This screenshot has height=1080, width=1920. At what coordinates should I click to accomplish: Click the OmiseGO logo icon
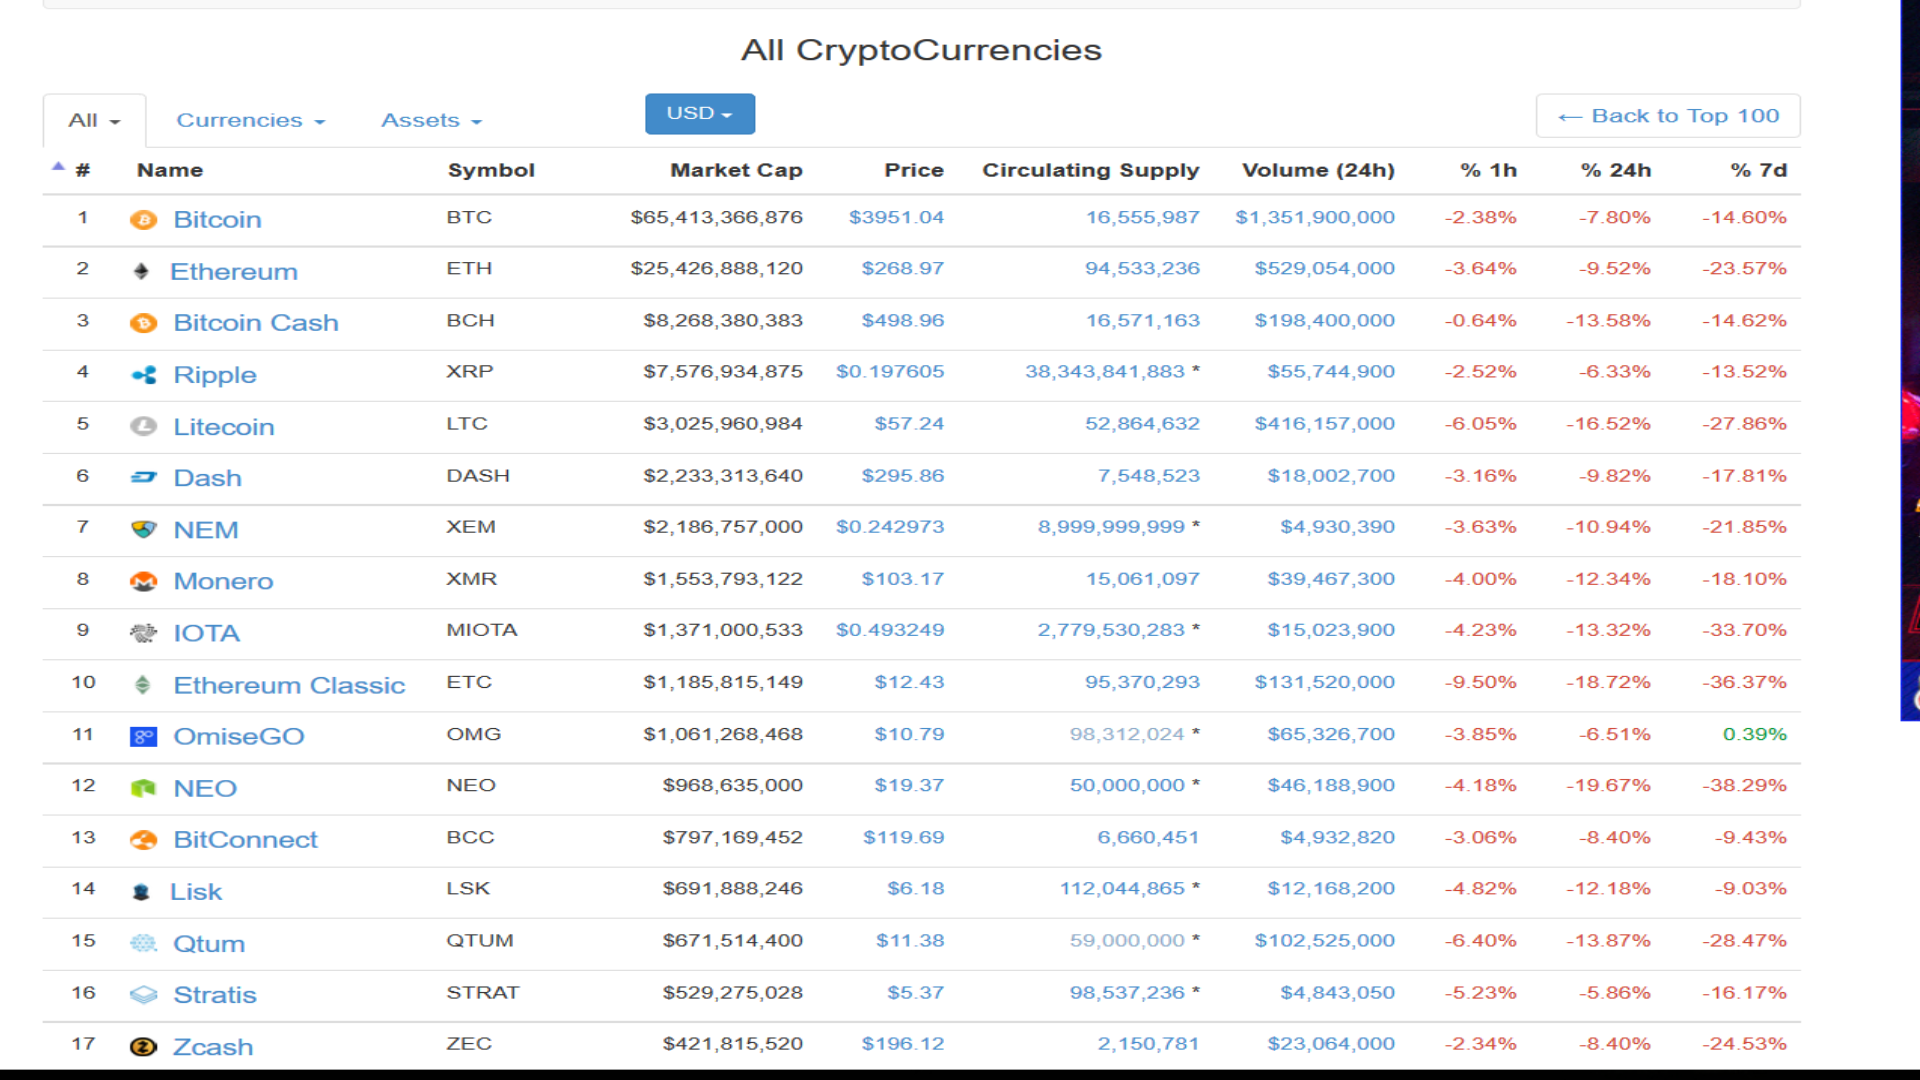click(x=143, y=737)
